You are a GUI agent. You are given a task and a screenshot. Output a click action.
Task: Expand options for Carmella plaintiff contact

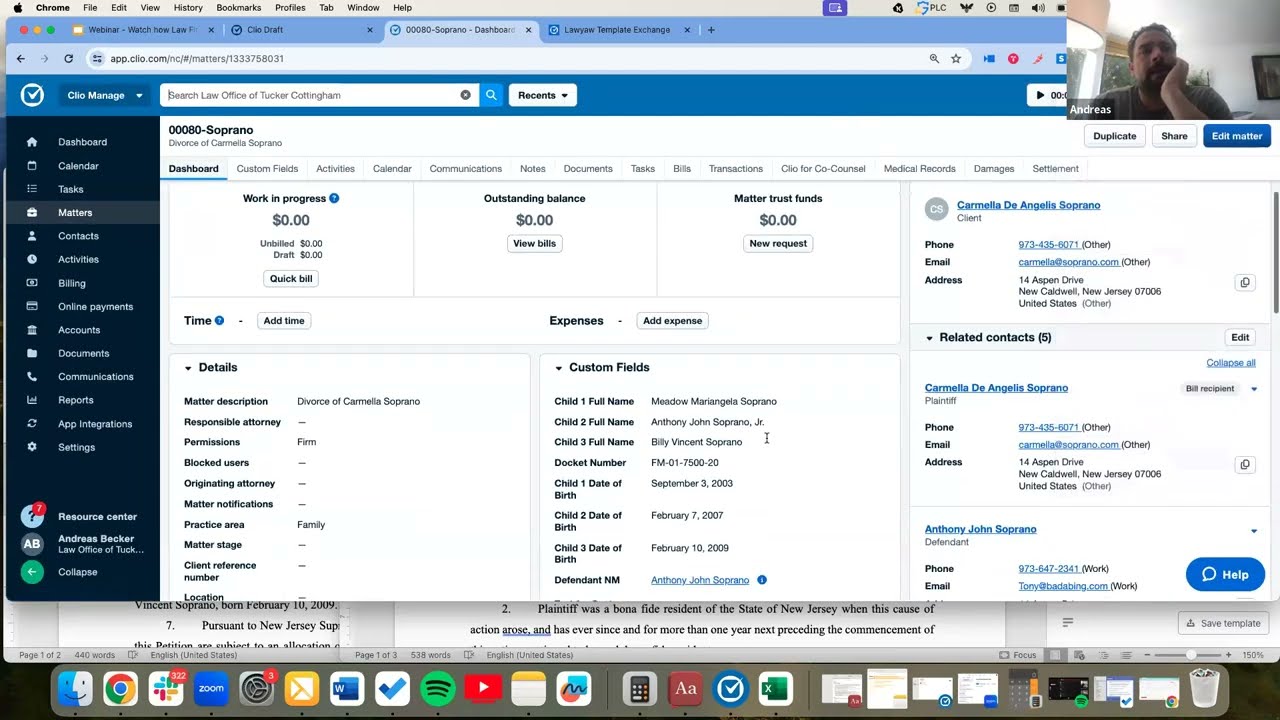coord(1254,389)
